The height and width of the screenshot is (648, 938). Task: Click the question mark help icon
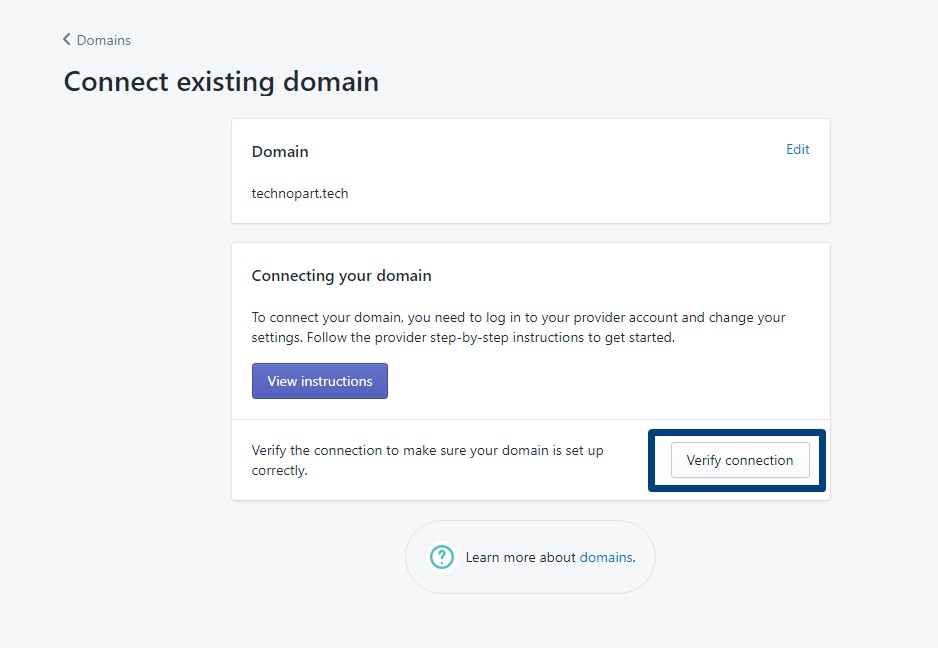(441, 557)
